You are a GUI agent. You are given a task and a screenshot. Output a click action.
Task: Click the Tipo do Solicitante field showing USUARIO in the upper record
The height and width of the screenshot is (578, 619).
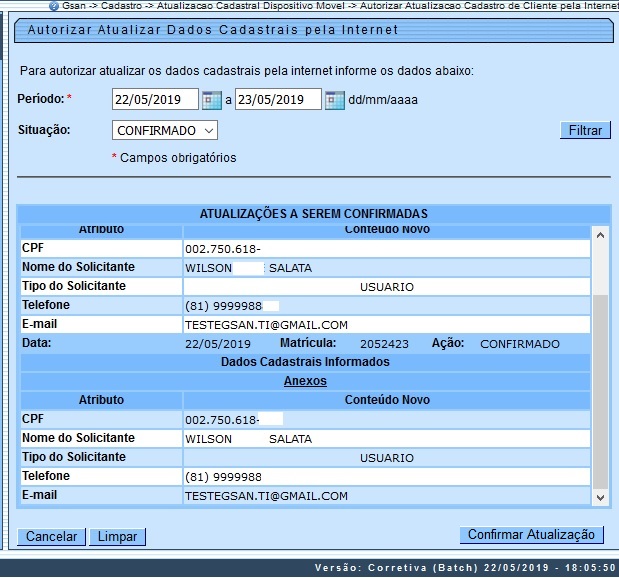pyautogui.click(x=386, y=287)
